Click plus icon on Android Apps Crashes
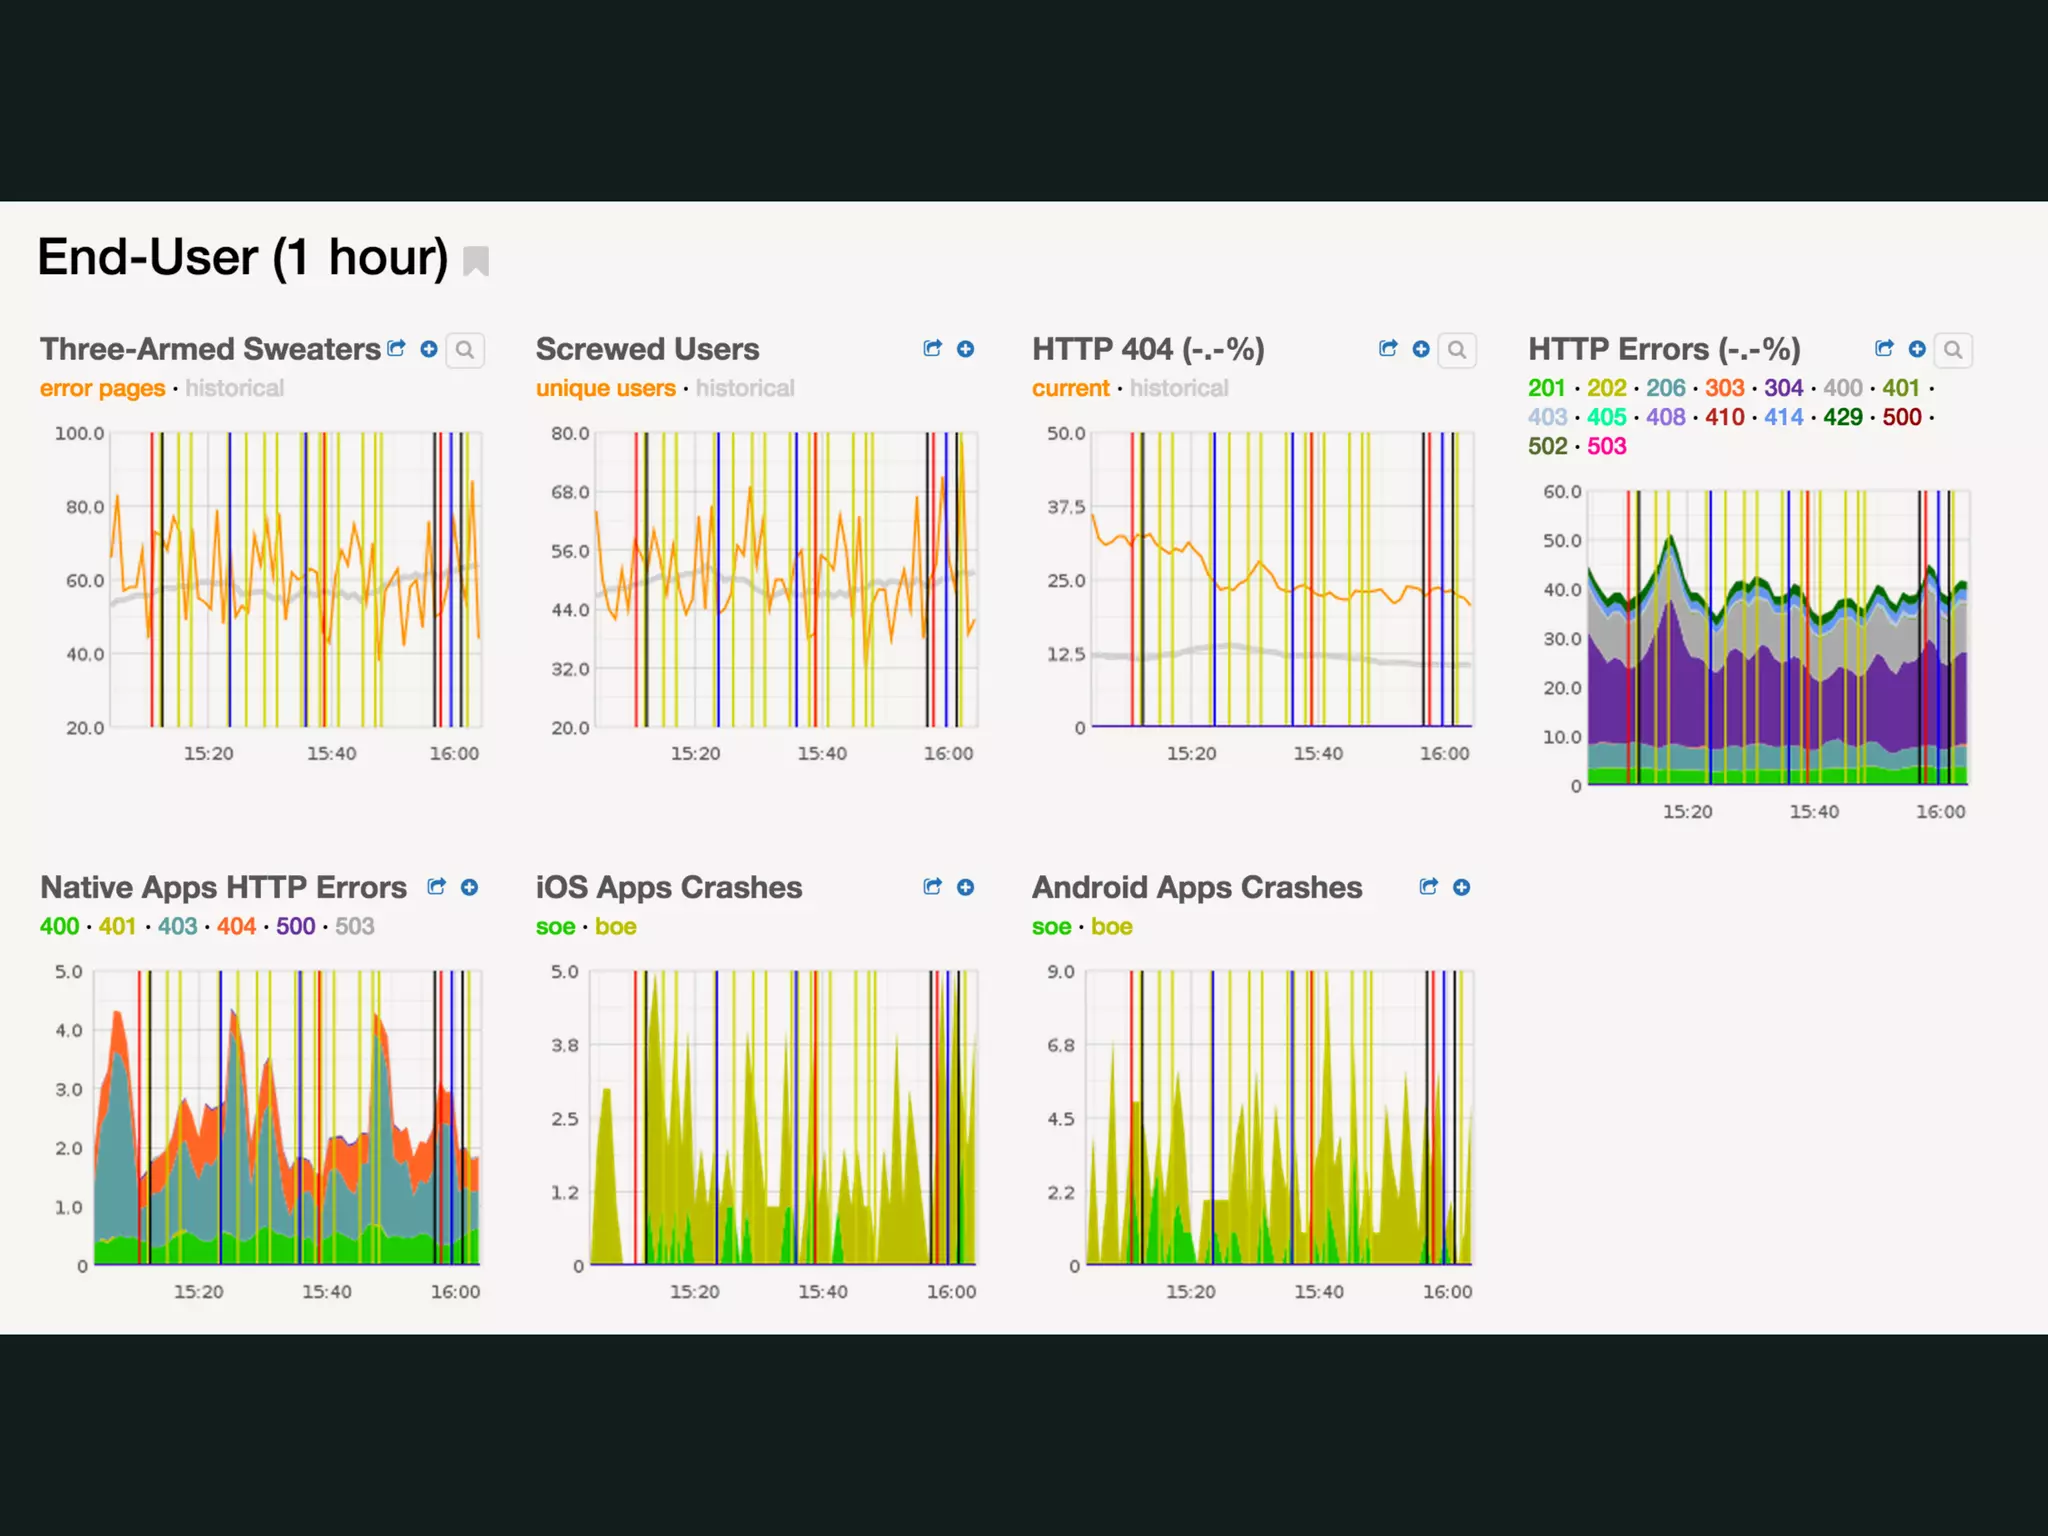 (x=1461, y=887)
